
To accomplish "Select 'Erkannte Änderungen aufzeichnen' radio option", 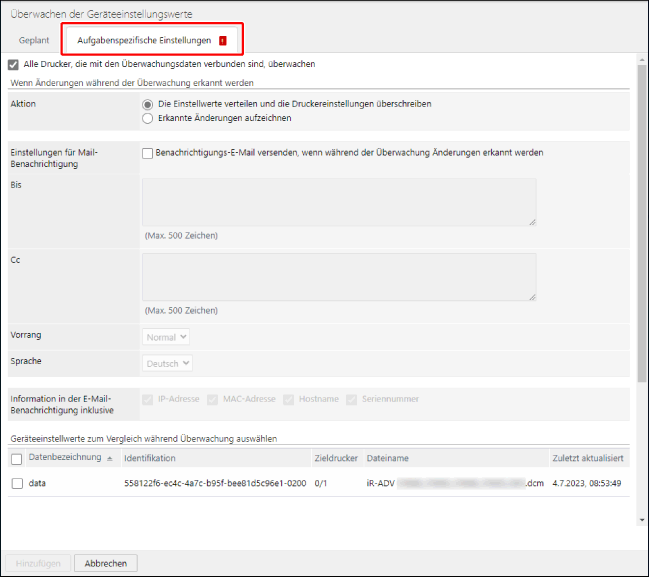I will [x=148, y=118].
